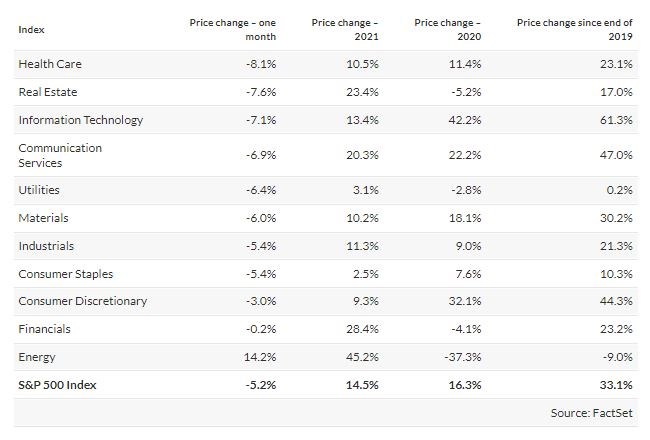650x440 pixels.
Task: Select the Energy row label
Action: click(37, 357)
